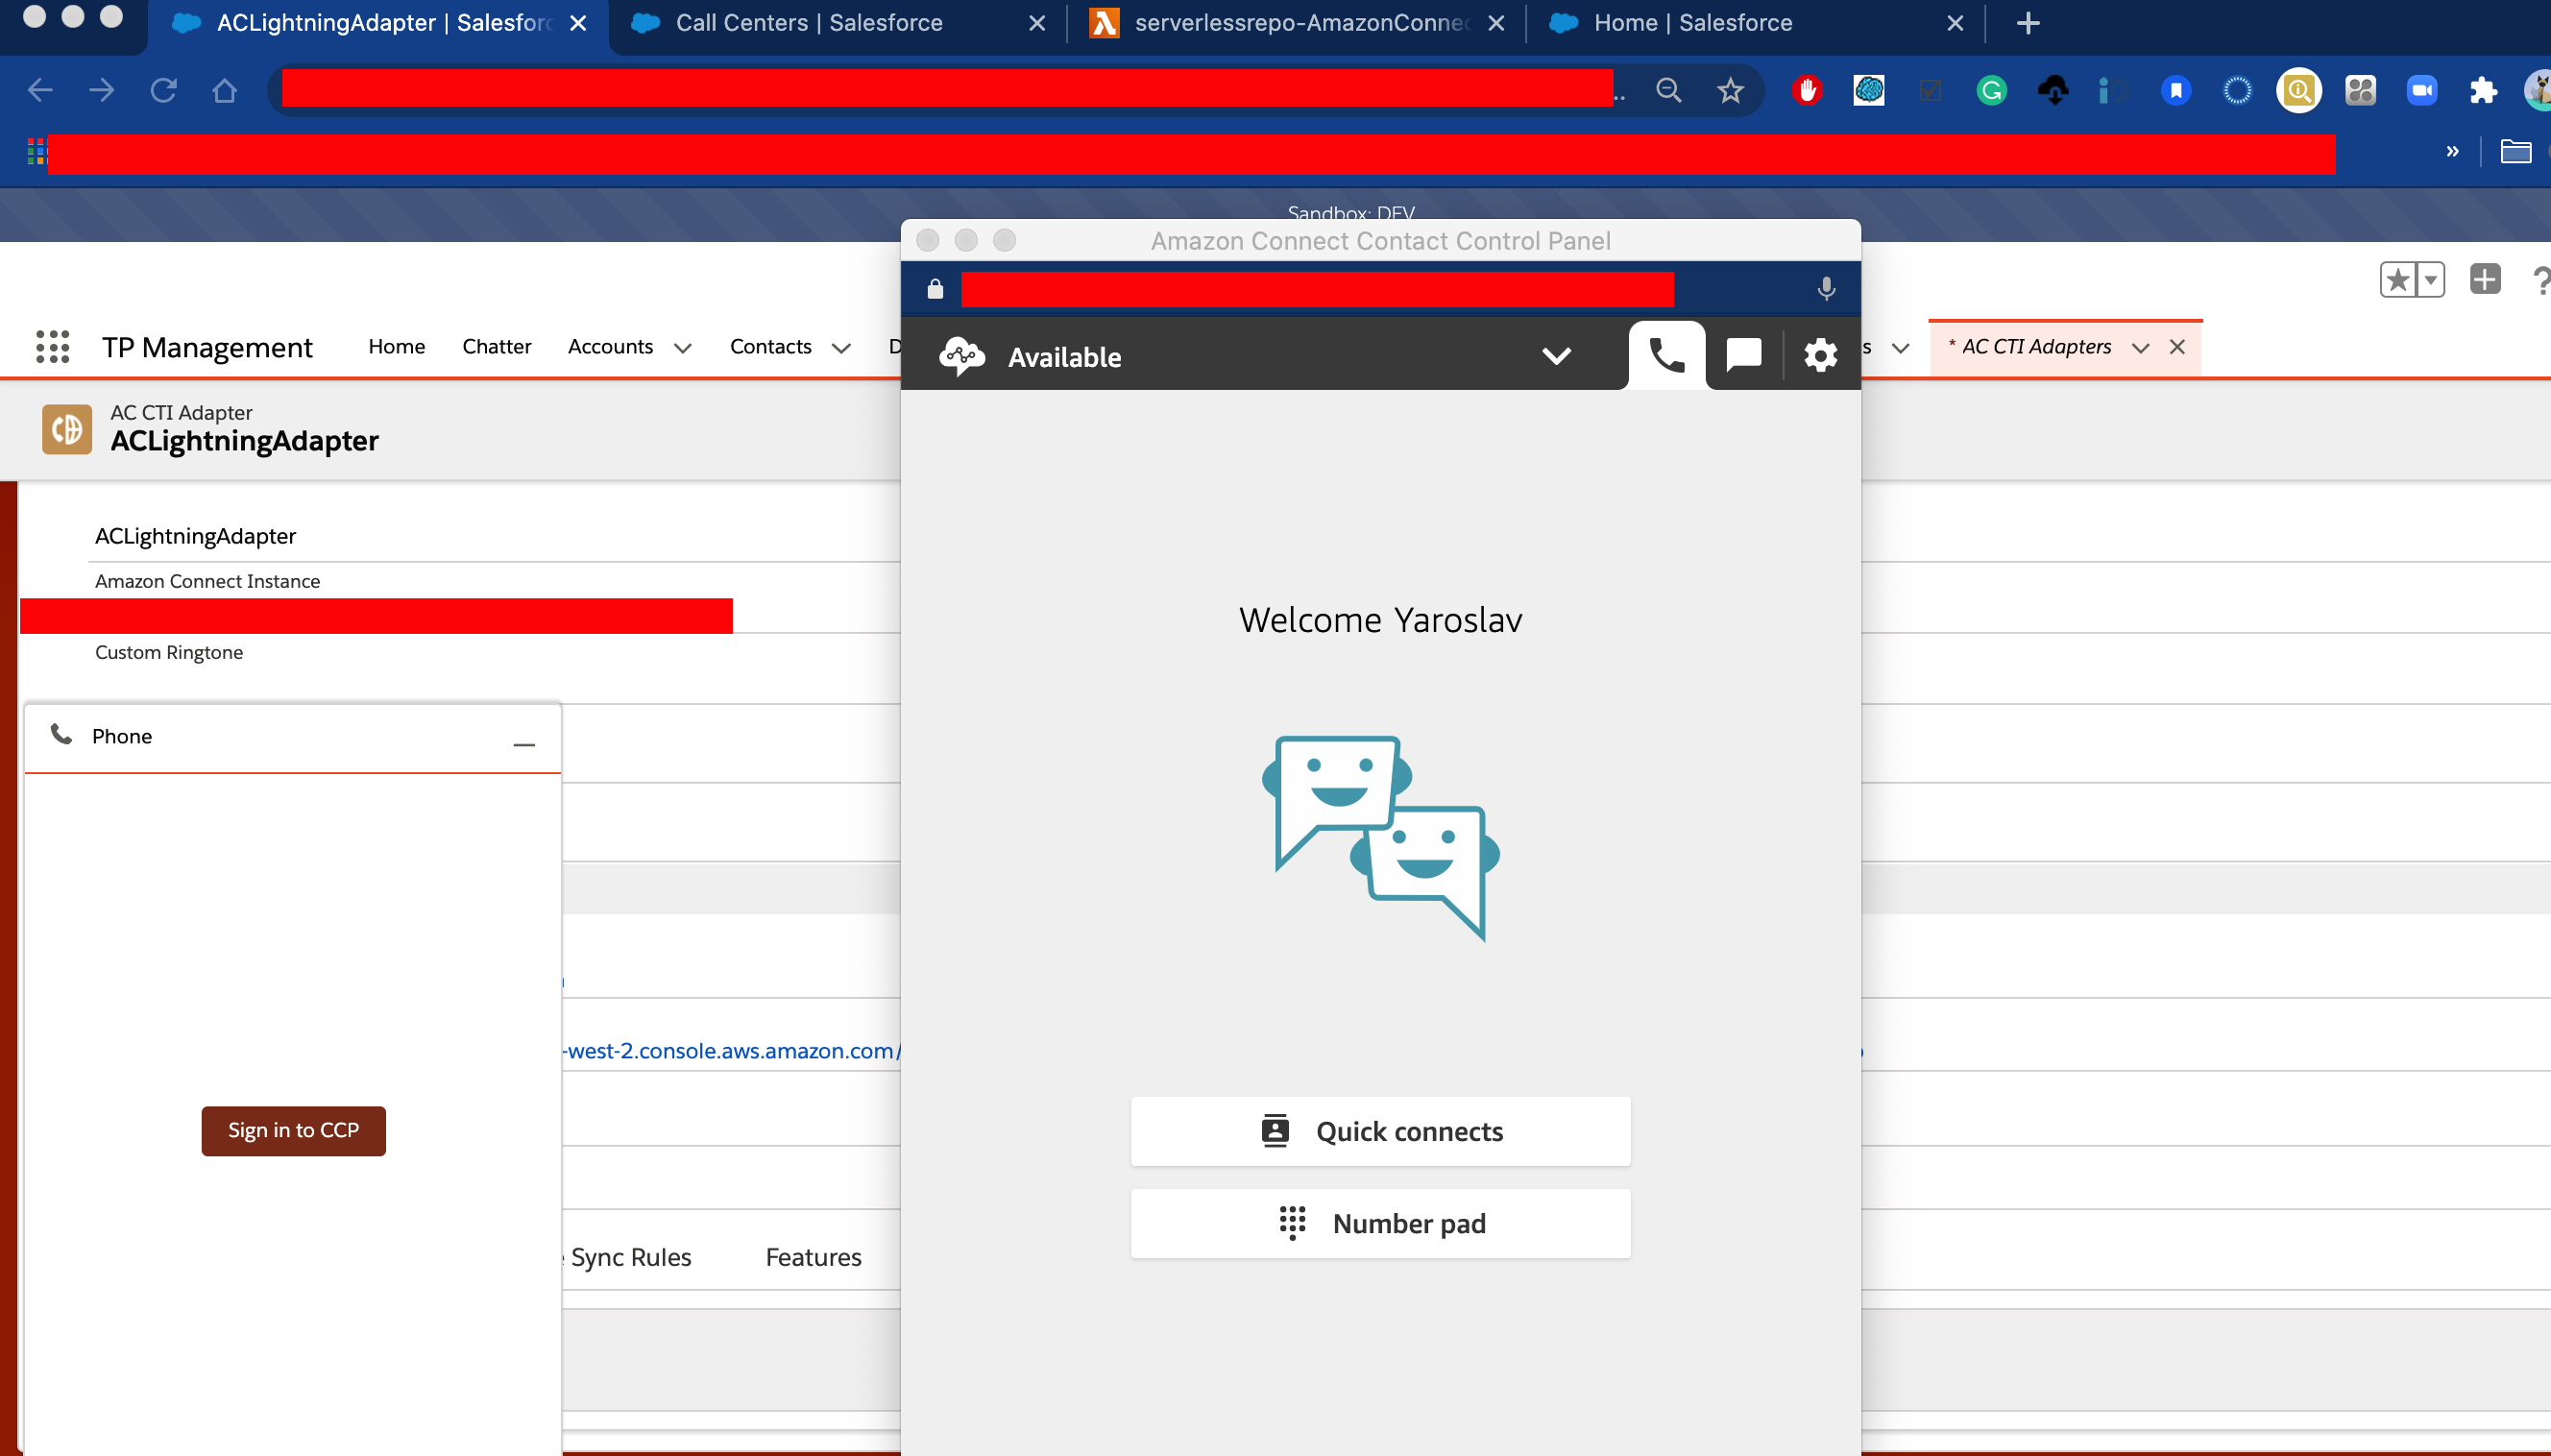Click the Sign in to CCP button
Screen dimensions: 2551x1456
tap(293, 1130)
